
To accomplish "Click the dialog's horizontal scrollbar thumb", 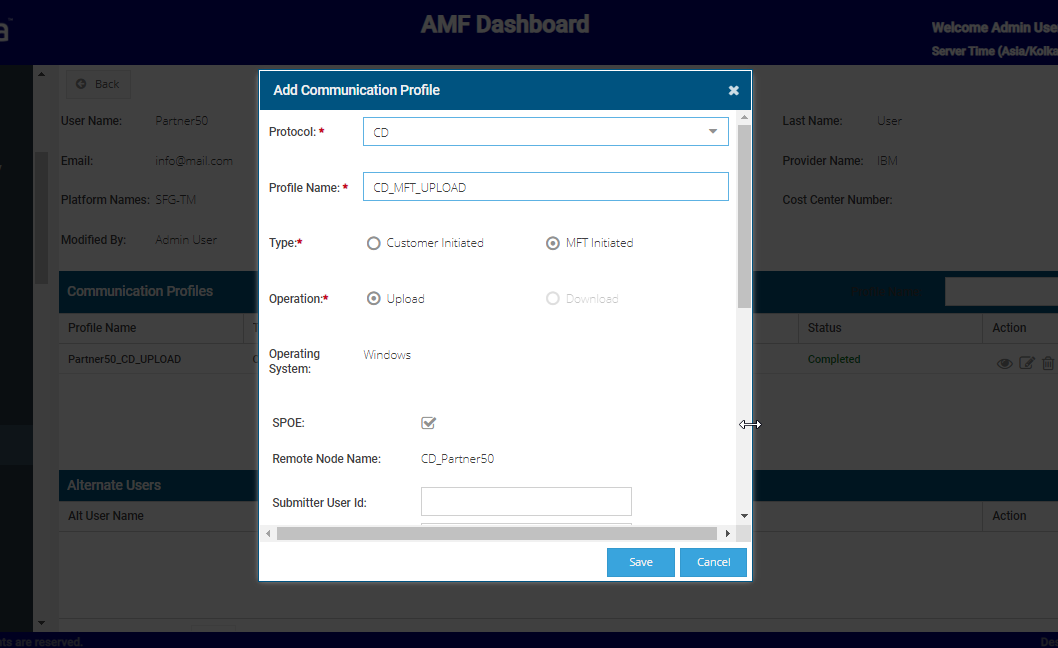I will point(497,534).
